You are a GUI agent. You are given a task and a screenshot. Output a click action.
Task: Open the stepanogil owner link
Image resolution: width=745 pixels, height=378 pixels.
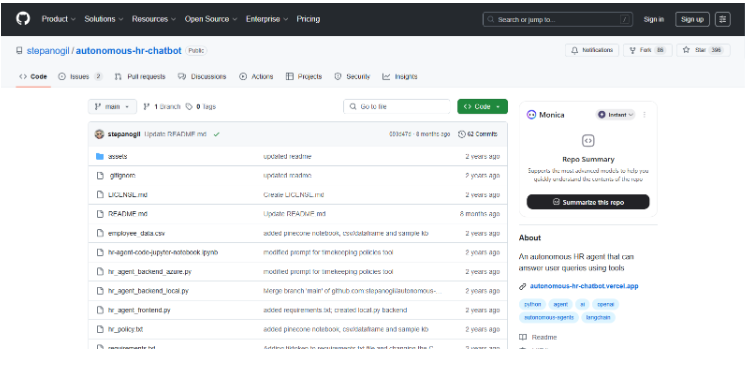coord(48,50)
